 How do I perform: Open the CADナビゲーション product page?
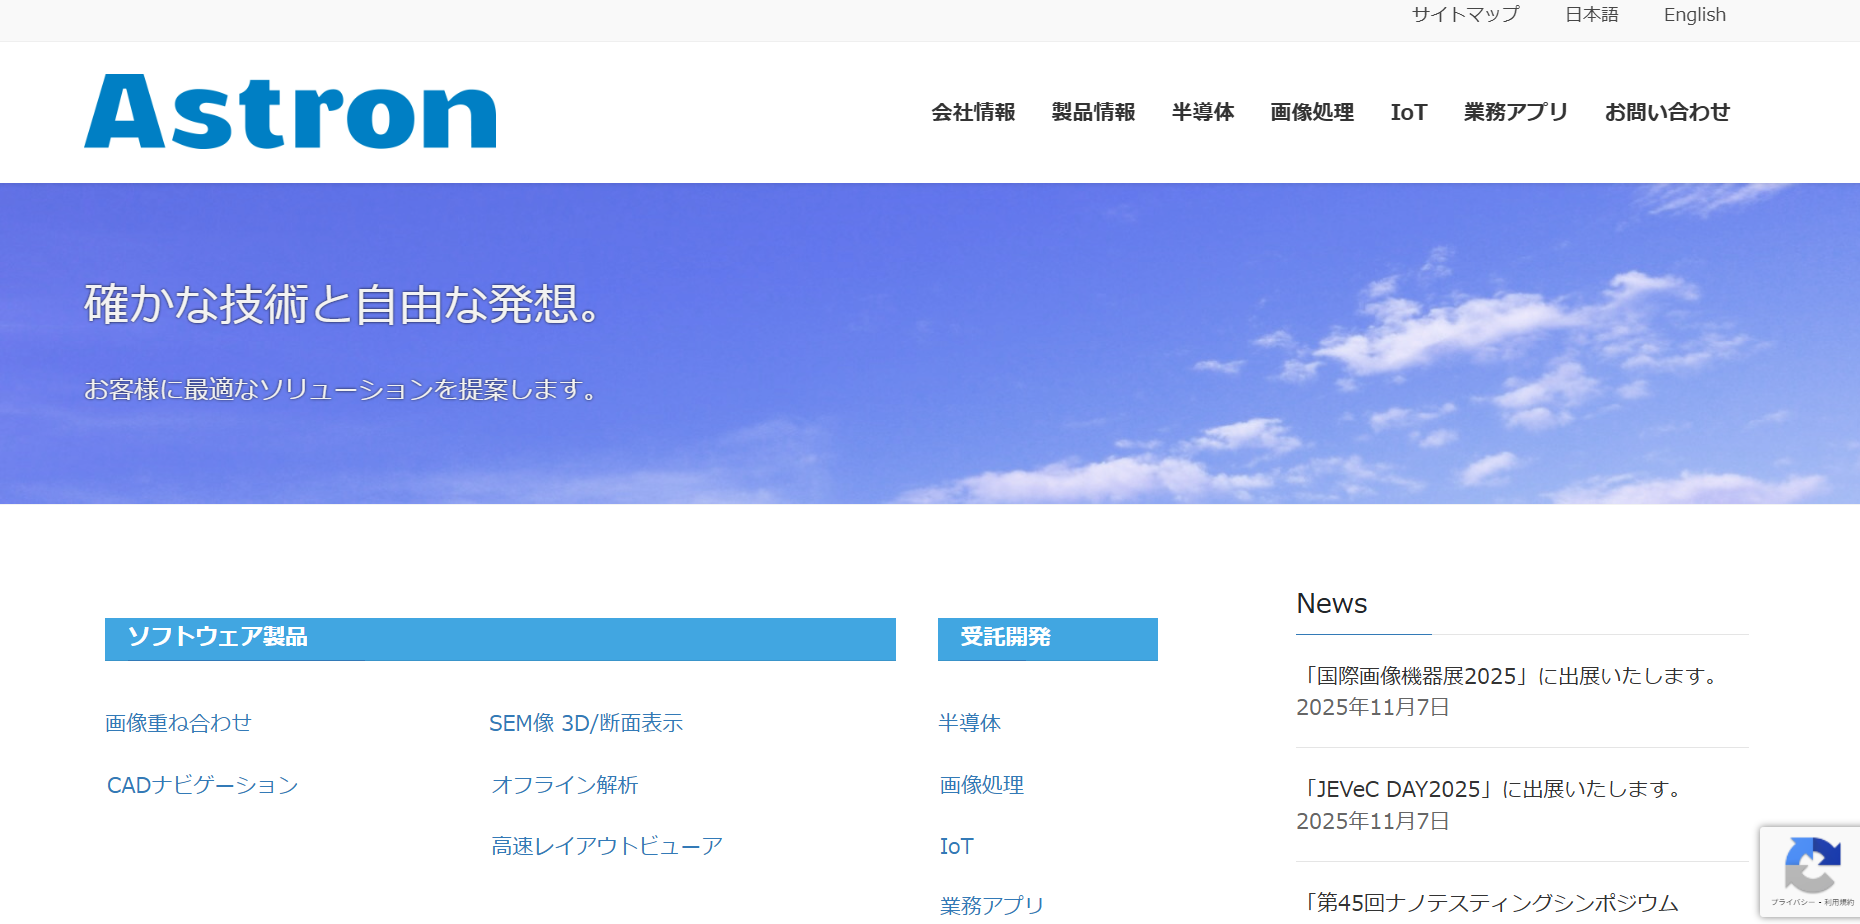coord(203,785)
